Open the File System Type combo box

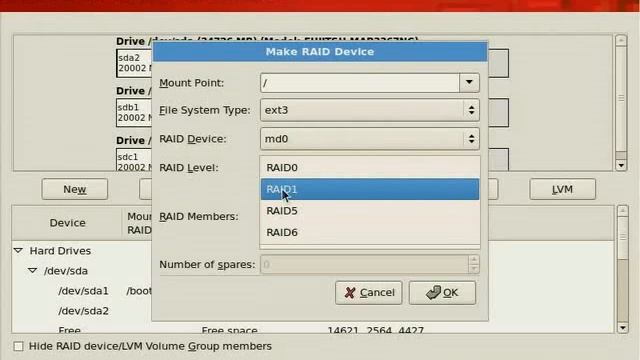[x=369, y=110]
